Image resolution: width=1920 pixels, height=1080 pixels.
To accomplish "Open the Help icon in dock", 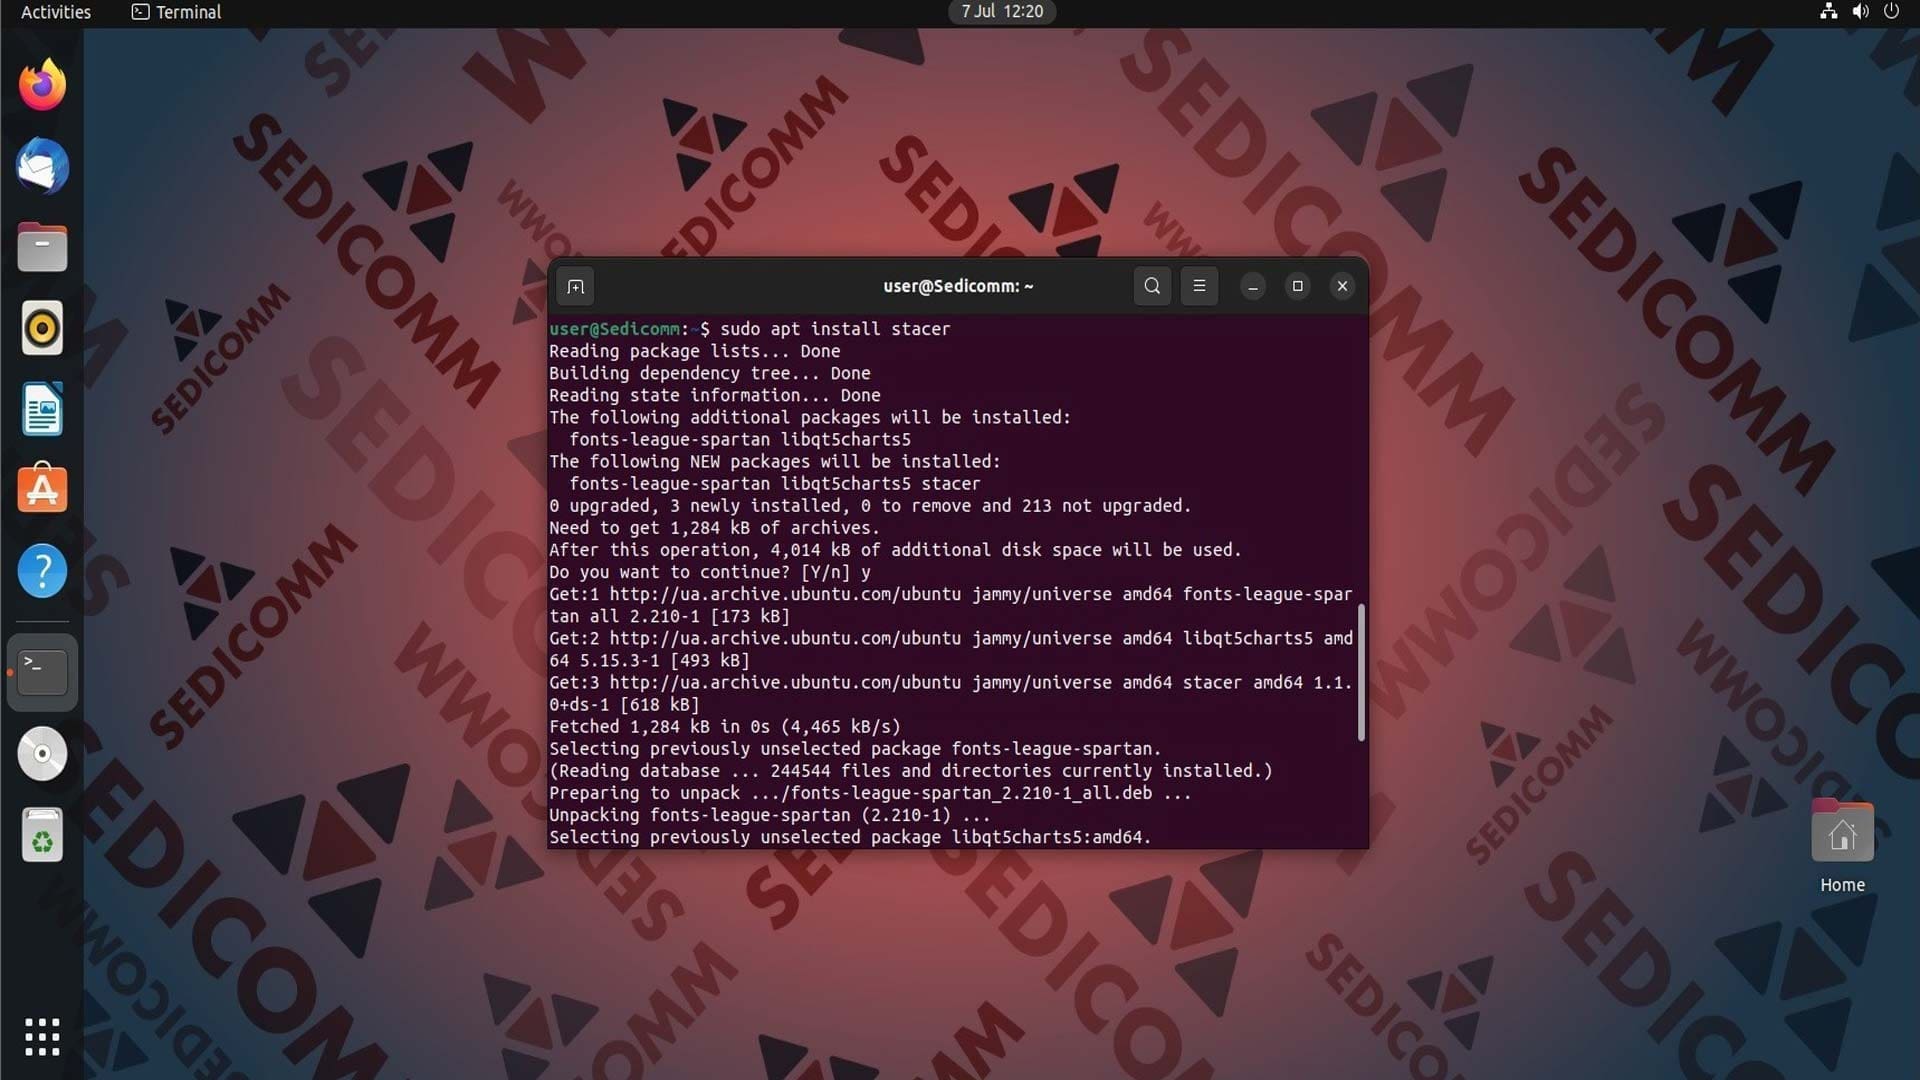I will pyautogui.click(x=42, y=571).
